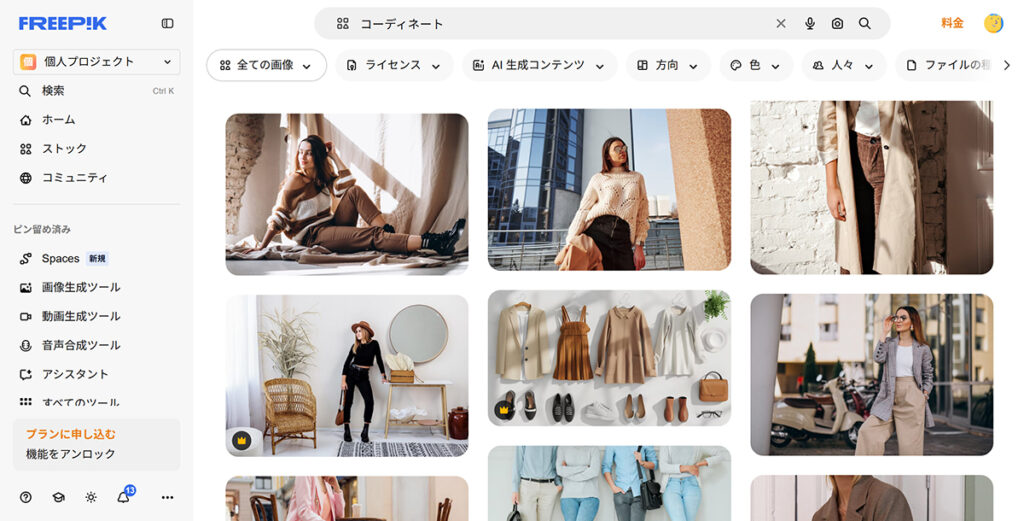This screenshot has height=521, width=1024.
Task: Open the user avatar menu
Action: pos(993,24)
